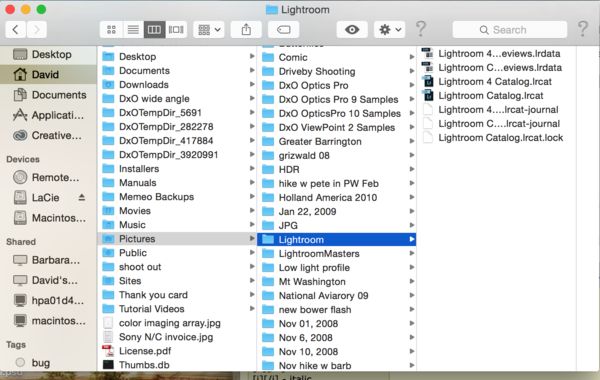Select the LightroomMasters folder

pos(337,253)
